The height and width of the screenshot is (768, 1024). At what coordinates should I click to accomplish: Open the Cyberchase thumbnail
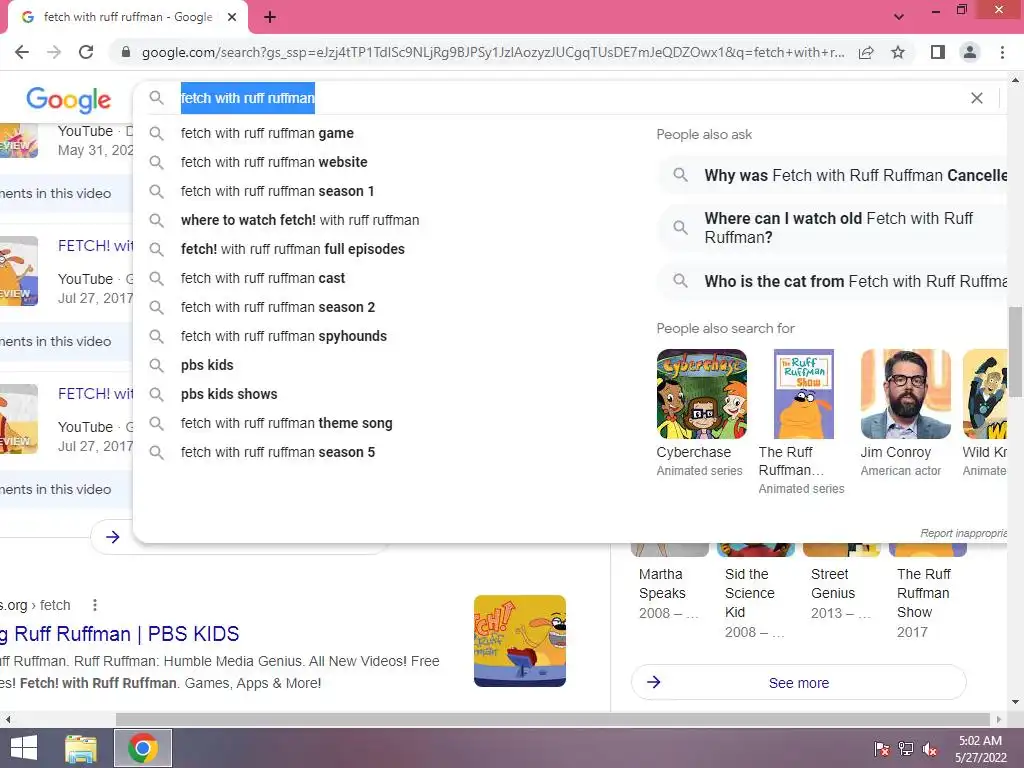[x=701, y=394]
